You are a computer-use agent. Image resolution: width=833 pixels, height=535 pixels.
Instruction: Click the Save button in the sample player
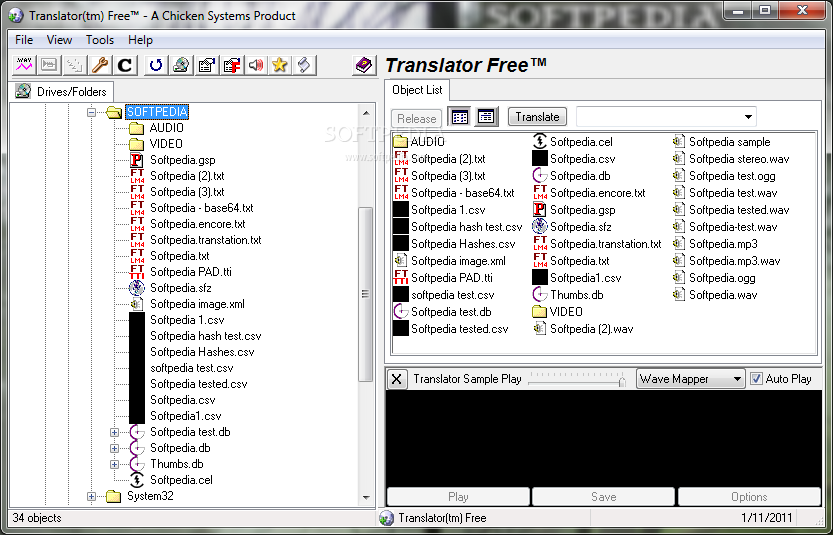604,497
